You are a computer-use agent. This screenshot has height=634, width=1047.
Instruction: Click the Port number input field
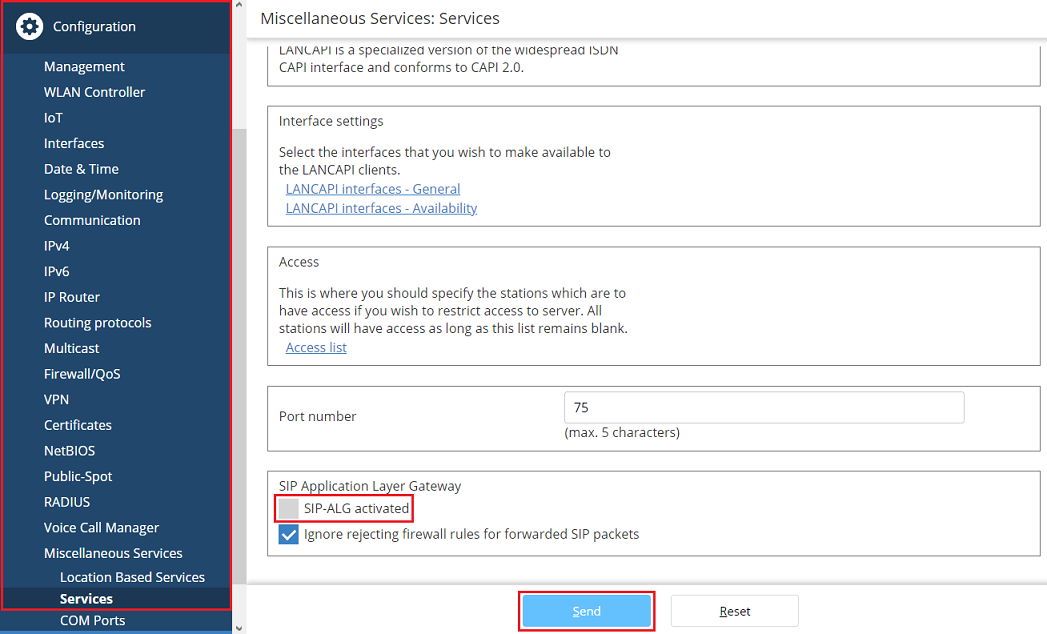pos(764,408)
